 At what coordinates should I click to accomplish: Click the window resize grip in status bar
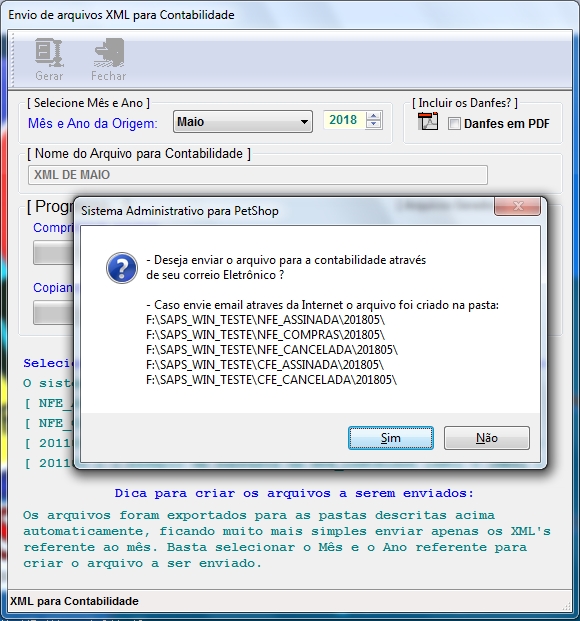(567, 606)
